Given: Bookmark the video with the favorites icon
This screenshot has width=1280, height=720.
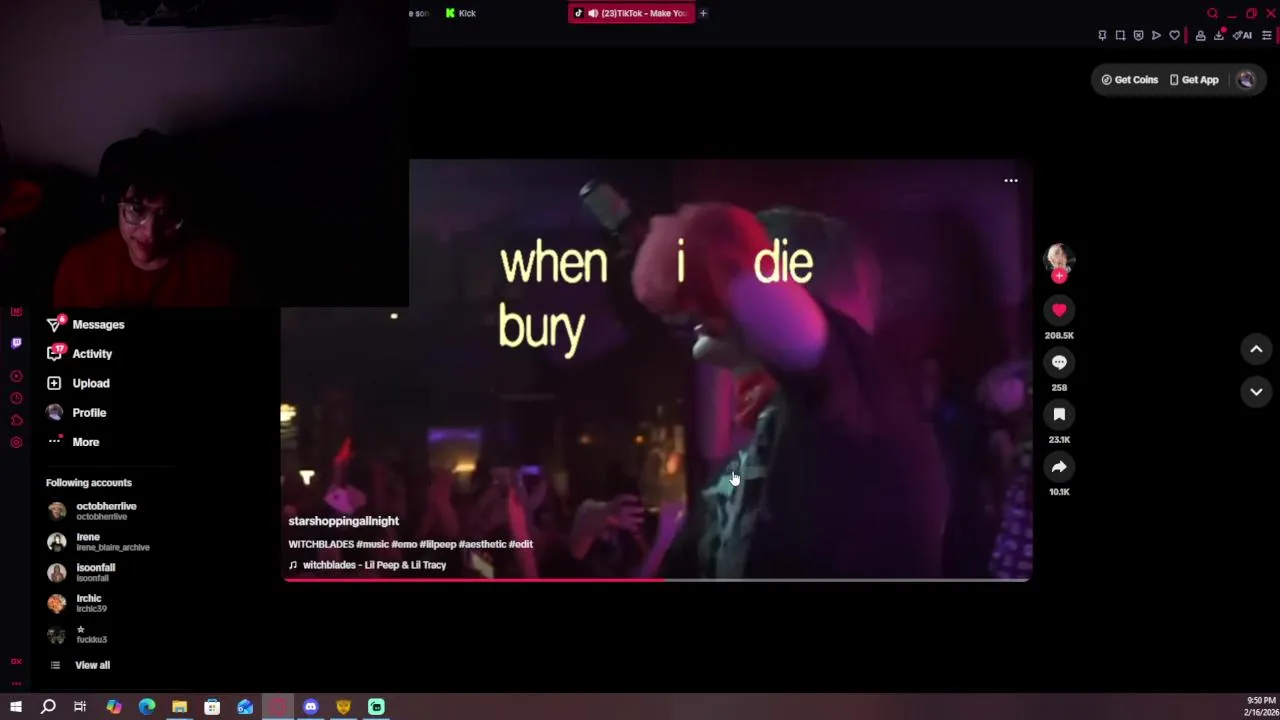Looking at the screenshot, I should click(1059, 414).
